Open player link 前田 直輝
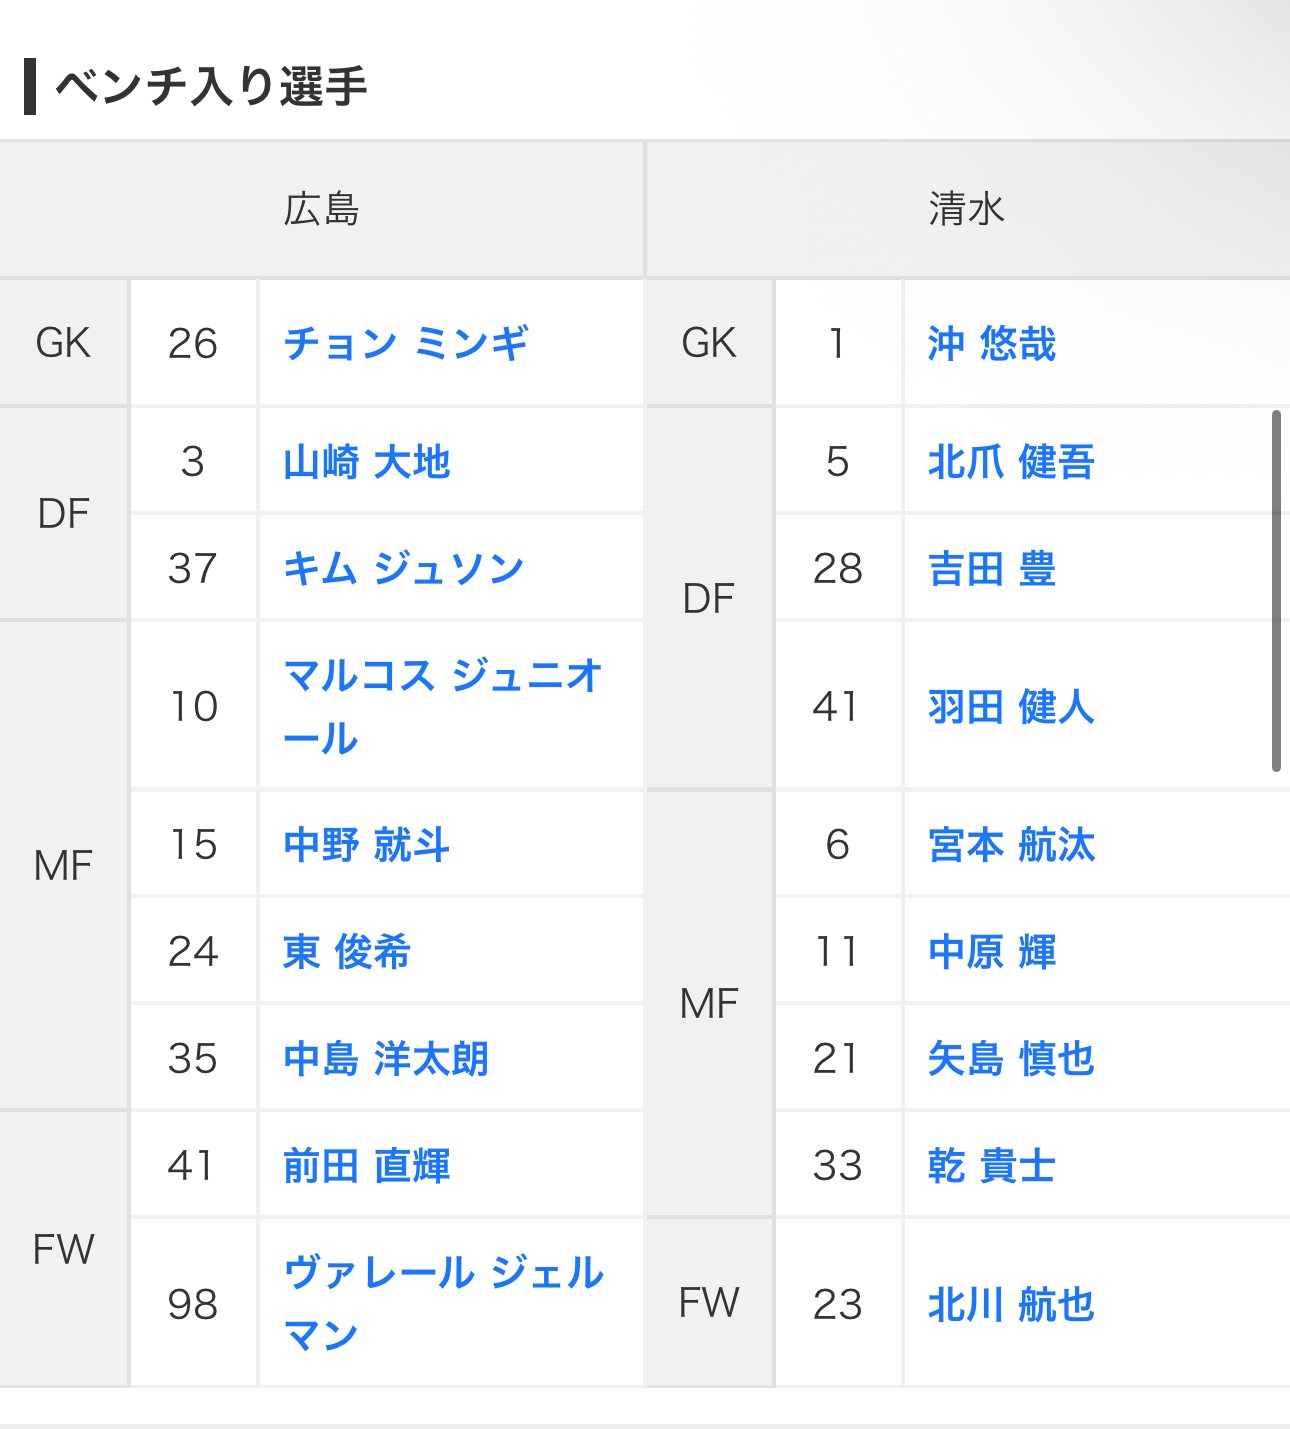The image size is (1290, 1429). tap(367, 1166)
